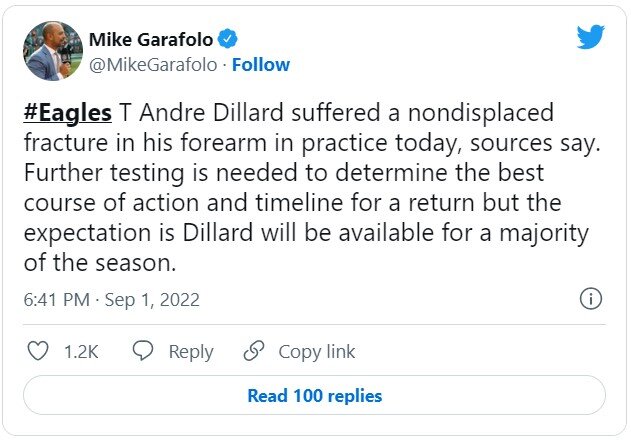
Task: Open the Mike Garafolo display name link
Action: (150, 39)
